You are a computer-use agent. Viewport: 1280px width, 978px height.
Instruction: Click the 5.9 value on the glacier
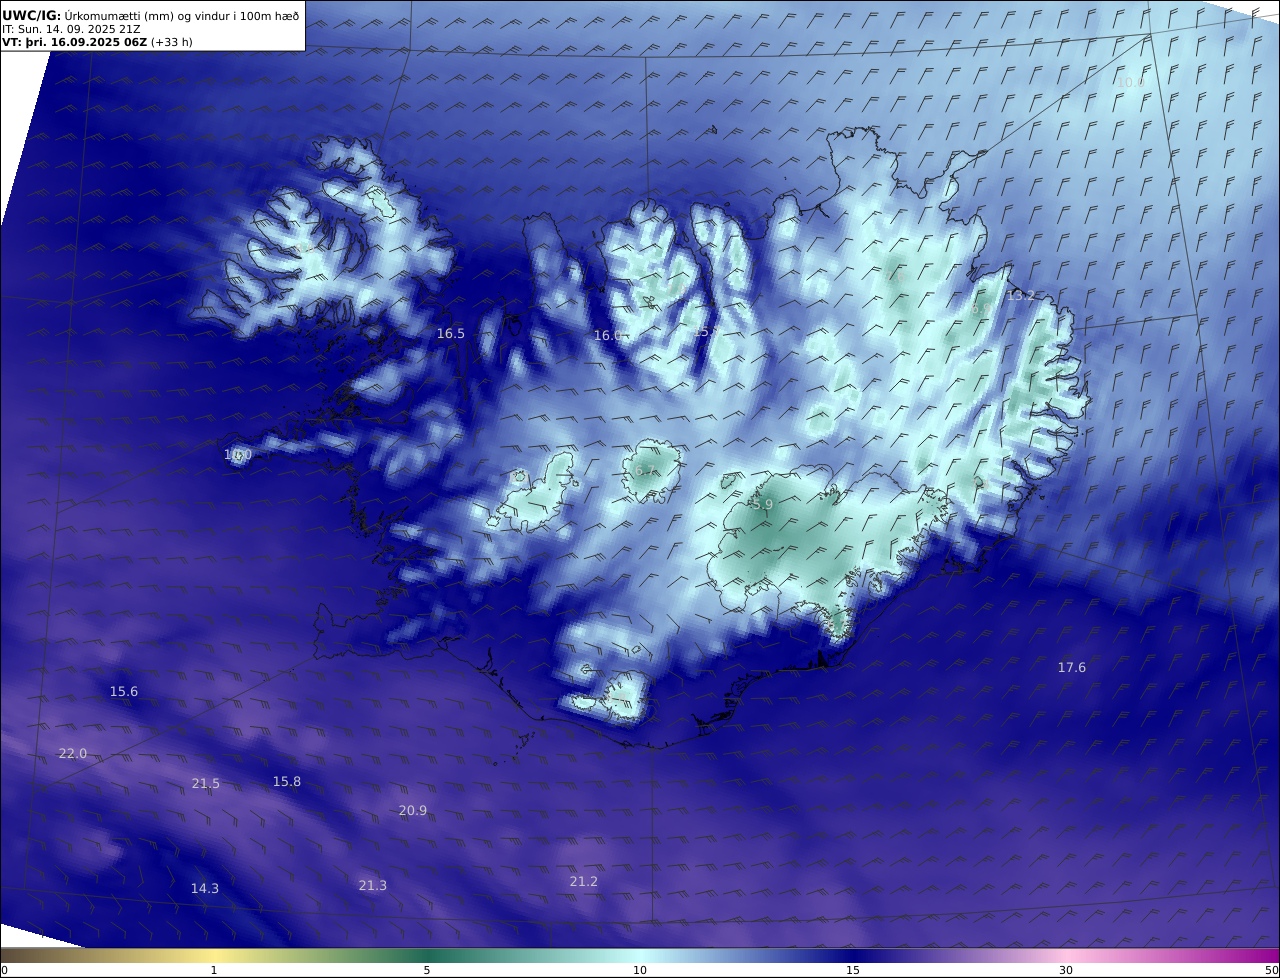(x=763, y=506)
